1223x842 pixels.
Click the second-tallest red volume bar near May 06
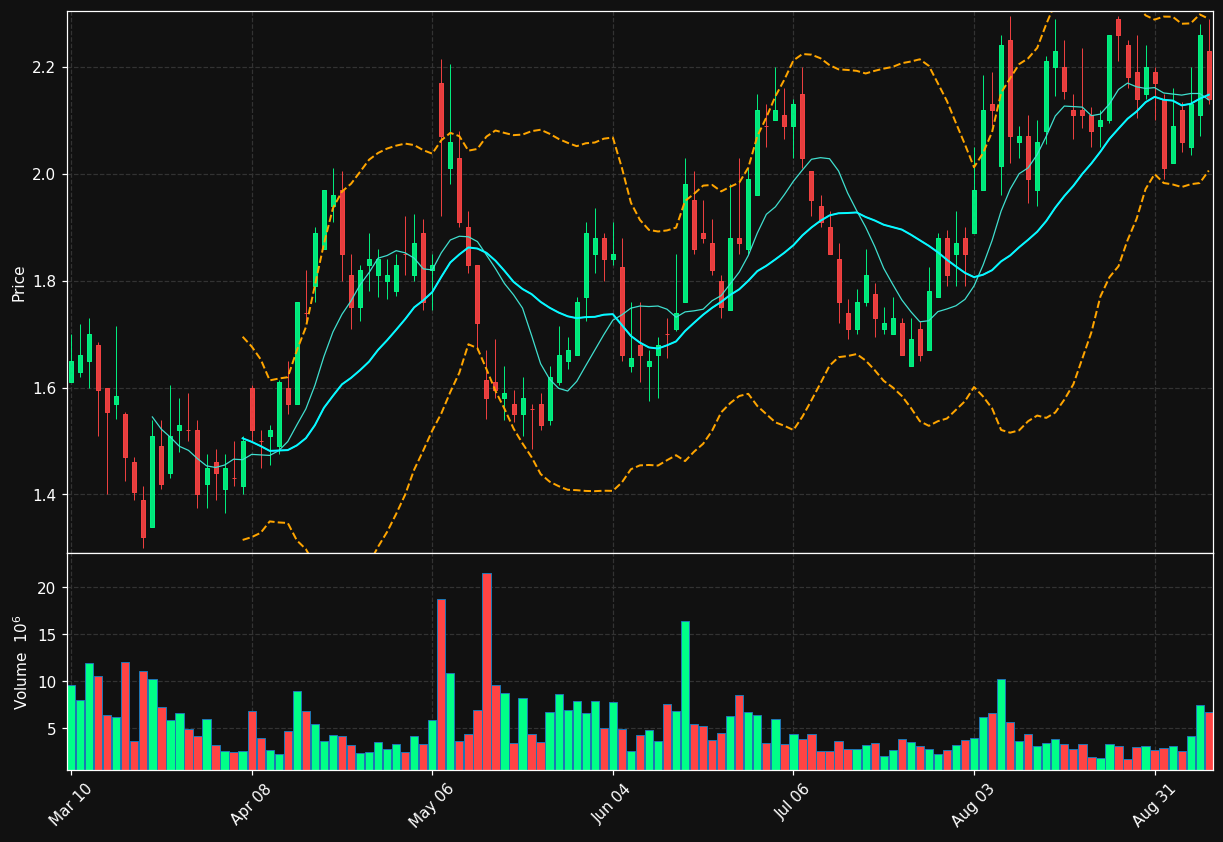tap(441, 684)
